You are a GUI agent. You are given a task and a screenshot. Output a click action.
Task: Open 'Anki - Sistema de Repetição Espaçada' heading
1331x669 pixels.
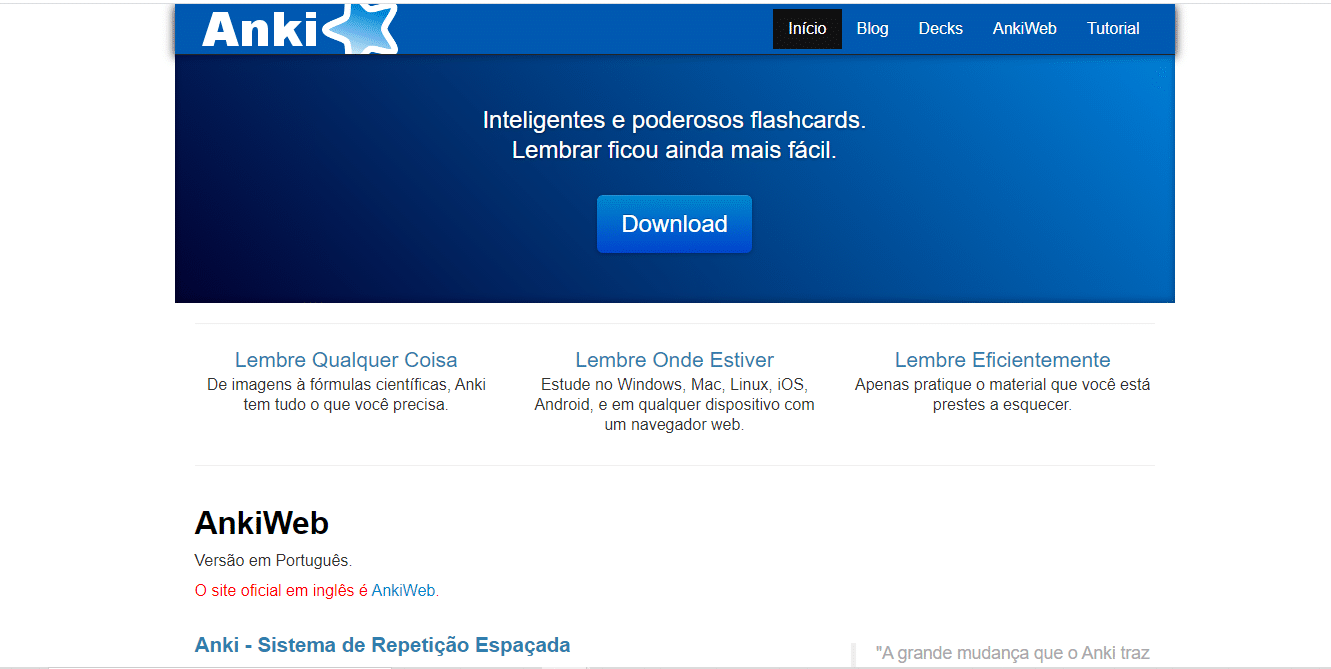pyautogui.click(x=382, y=645)
